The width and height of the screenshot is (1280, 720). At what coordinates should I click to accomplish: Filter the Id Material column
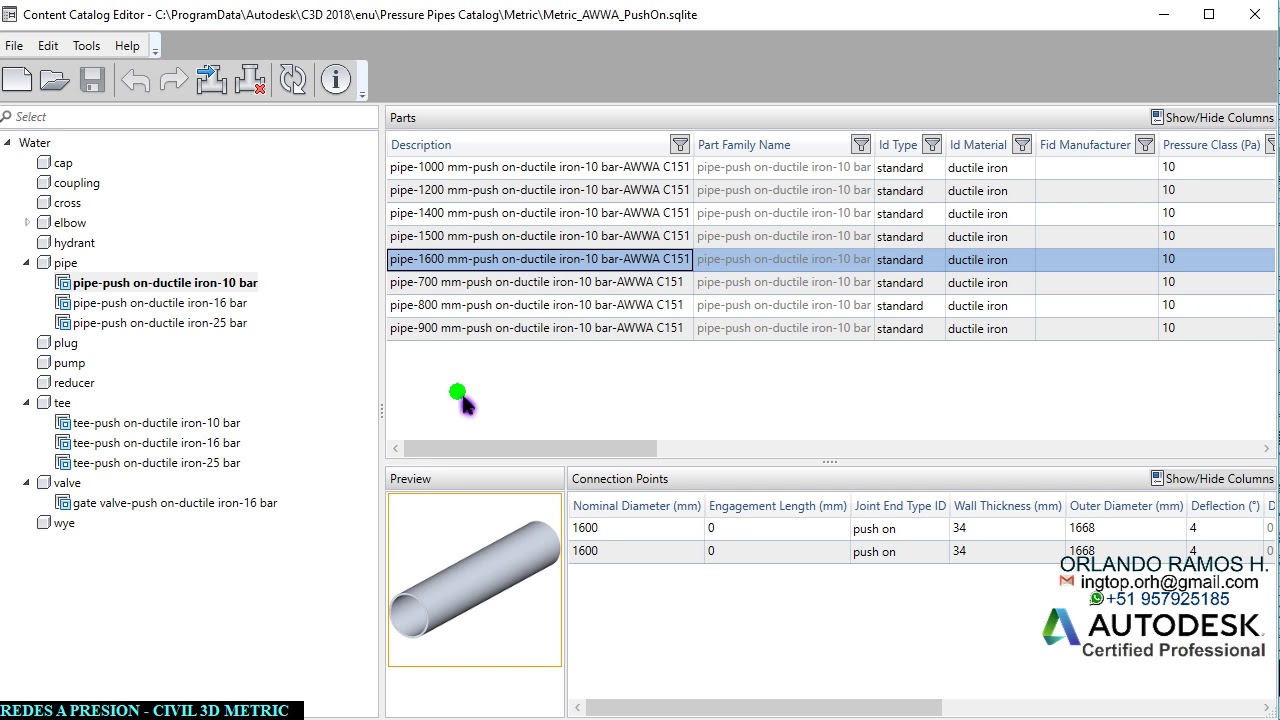1022,145
